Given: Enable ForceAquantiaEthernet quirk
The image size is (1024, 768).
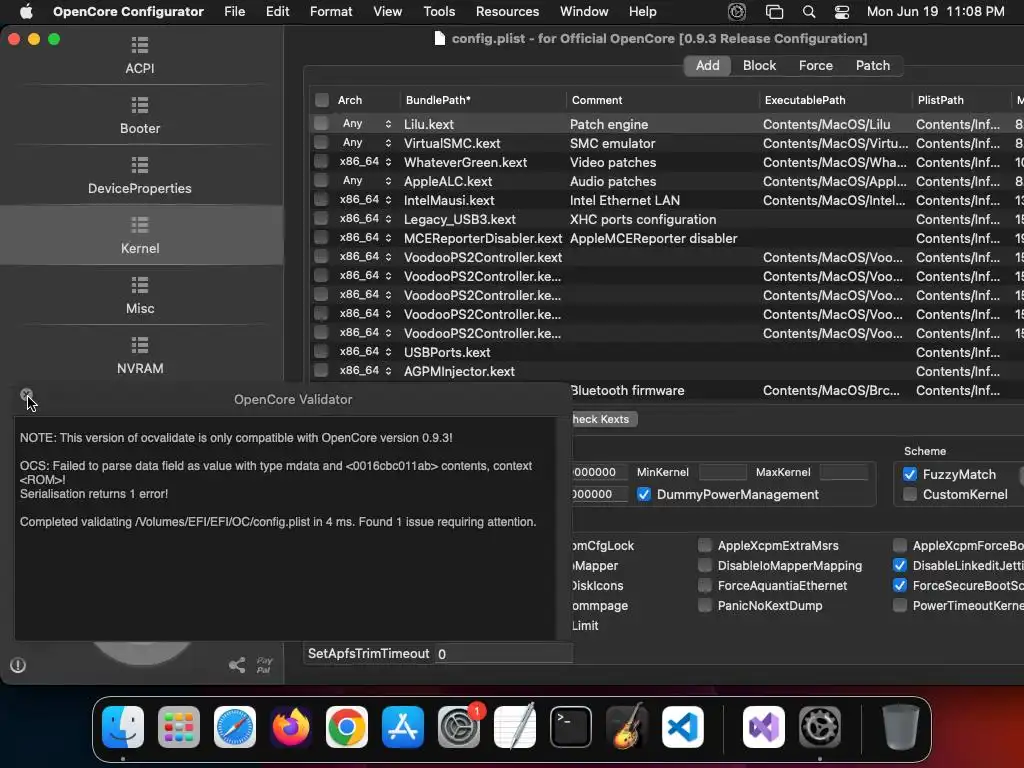Looking at the screenshot, I should coord(705,586).
